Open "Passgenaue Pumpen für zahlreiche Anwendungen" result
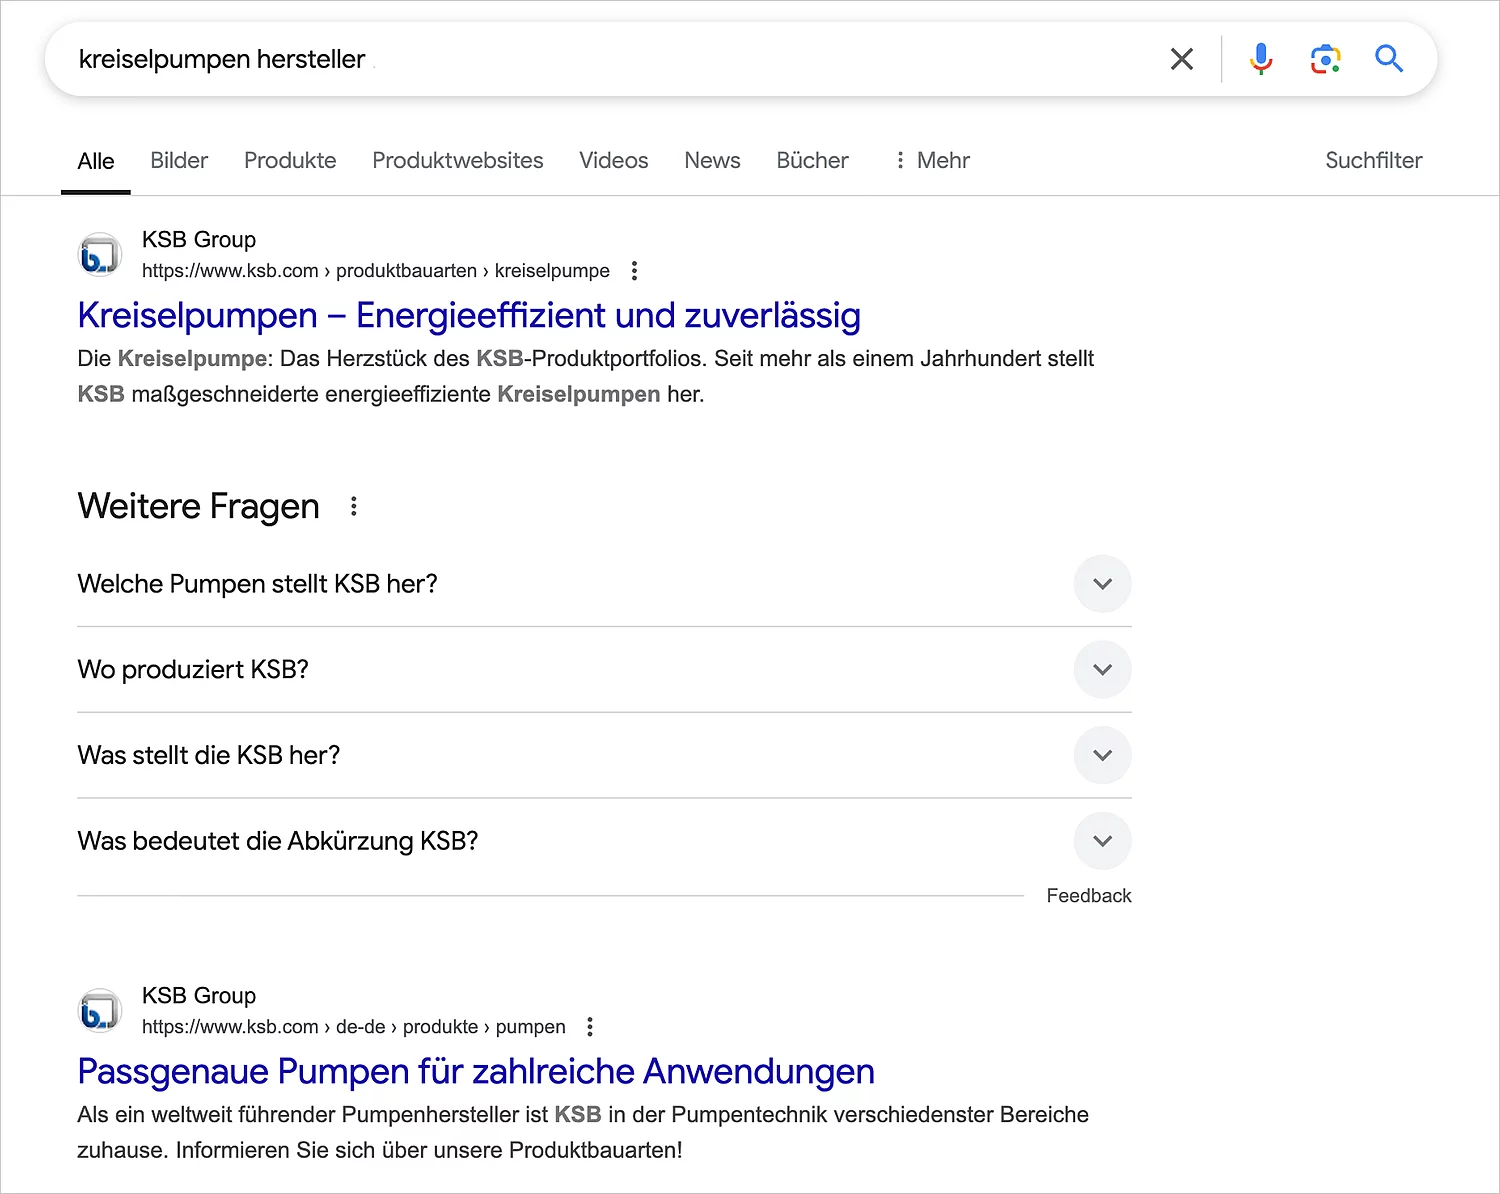Viewport: 1500px width, 1194px height. [x=476, y=1072]
